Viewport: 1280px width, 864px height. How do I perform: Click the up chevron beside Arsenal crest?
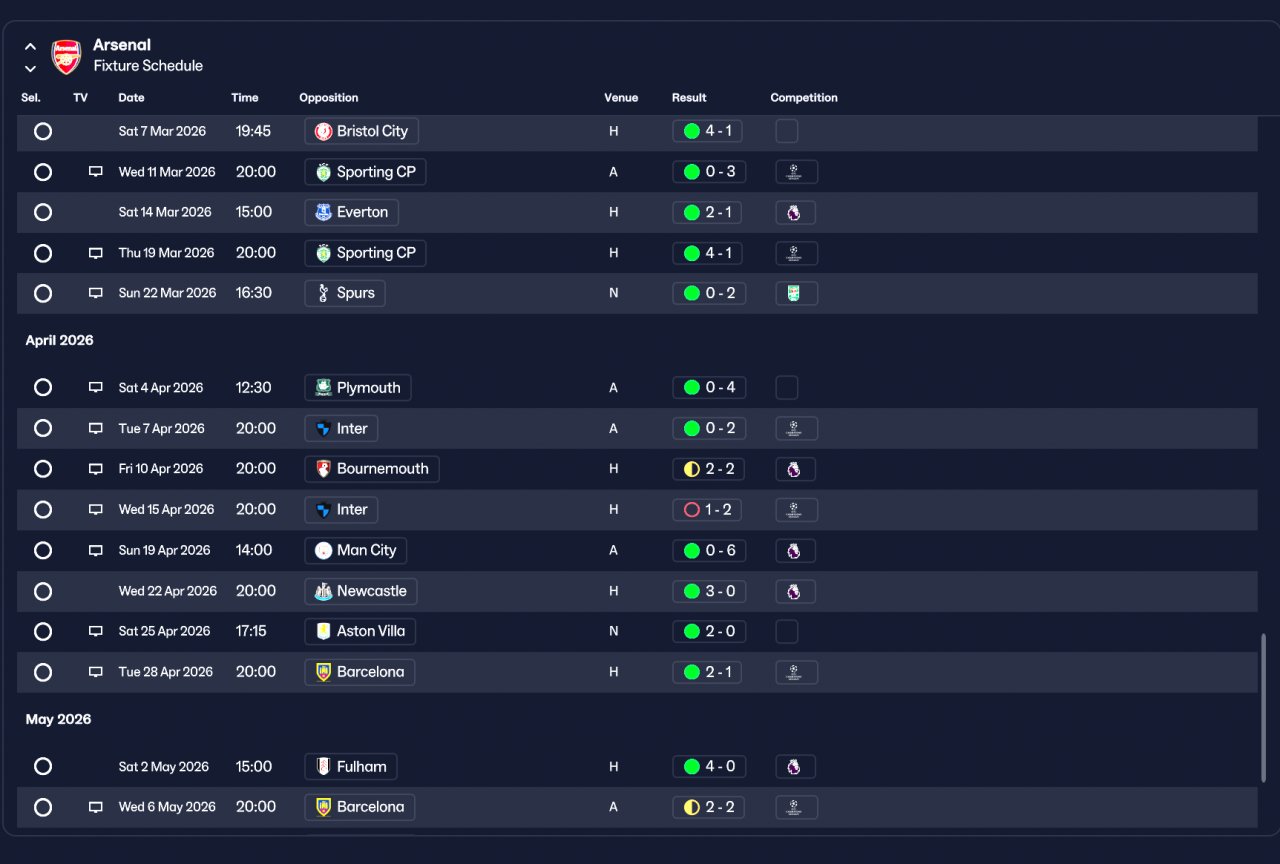(31, 46)
